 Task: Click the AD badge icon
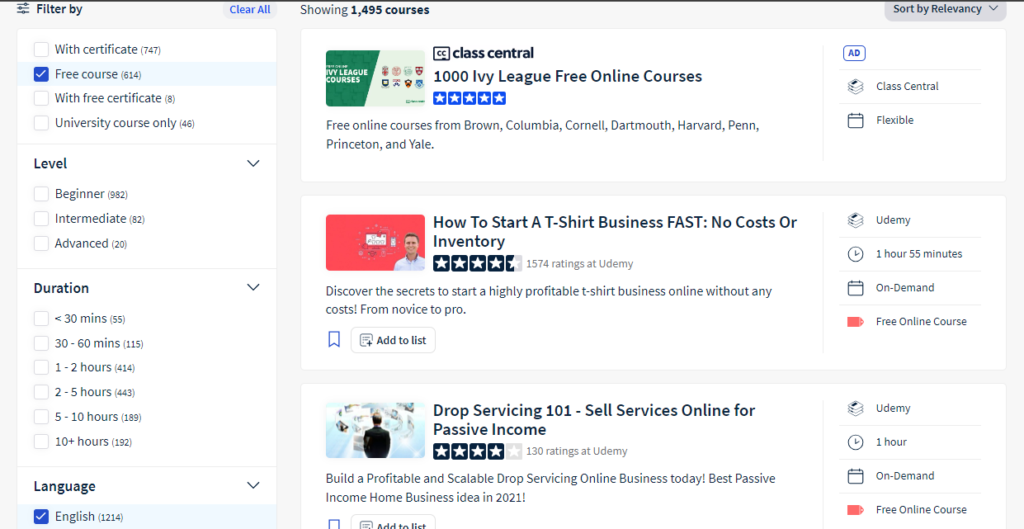854,53
